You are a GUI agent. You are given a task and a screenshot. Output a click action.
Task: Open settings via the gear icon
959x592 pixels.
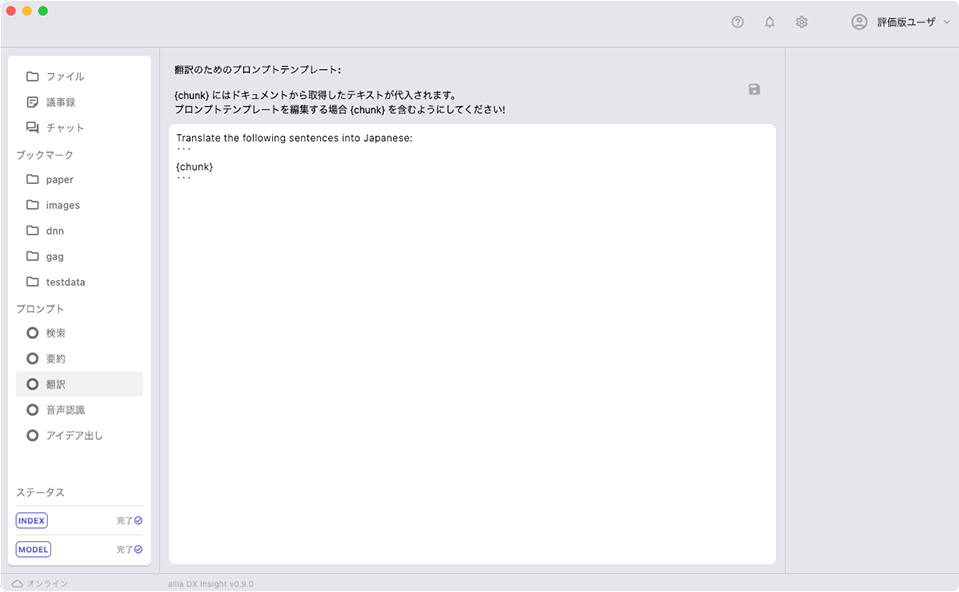tap(802, 22)
